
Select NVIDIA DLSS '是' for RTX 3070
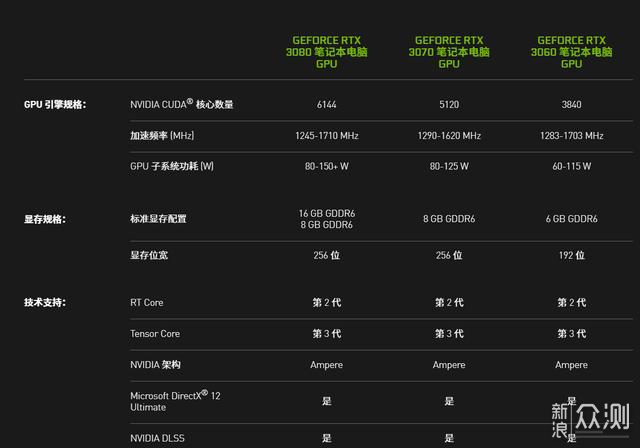pyautogui.click(x=449, y=438)
